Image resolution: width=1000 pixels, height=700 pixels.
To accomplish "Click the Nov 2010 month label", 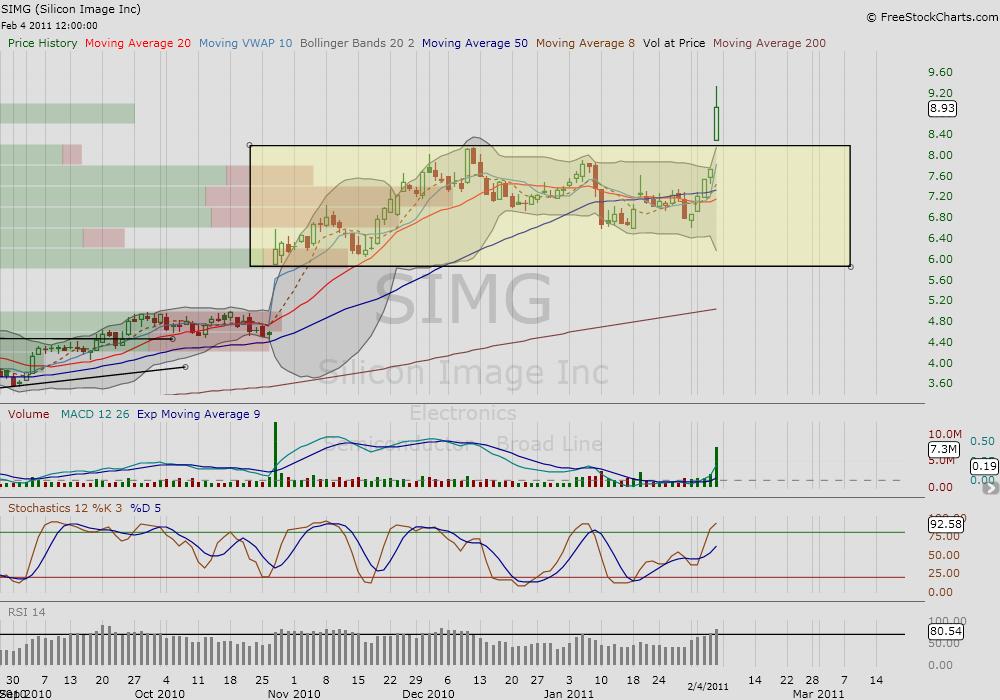I will pos(294,694).
